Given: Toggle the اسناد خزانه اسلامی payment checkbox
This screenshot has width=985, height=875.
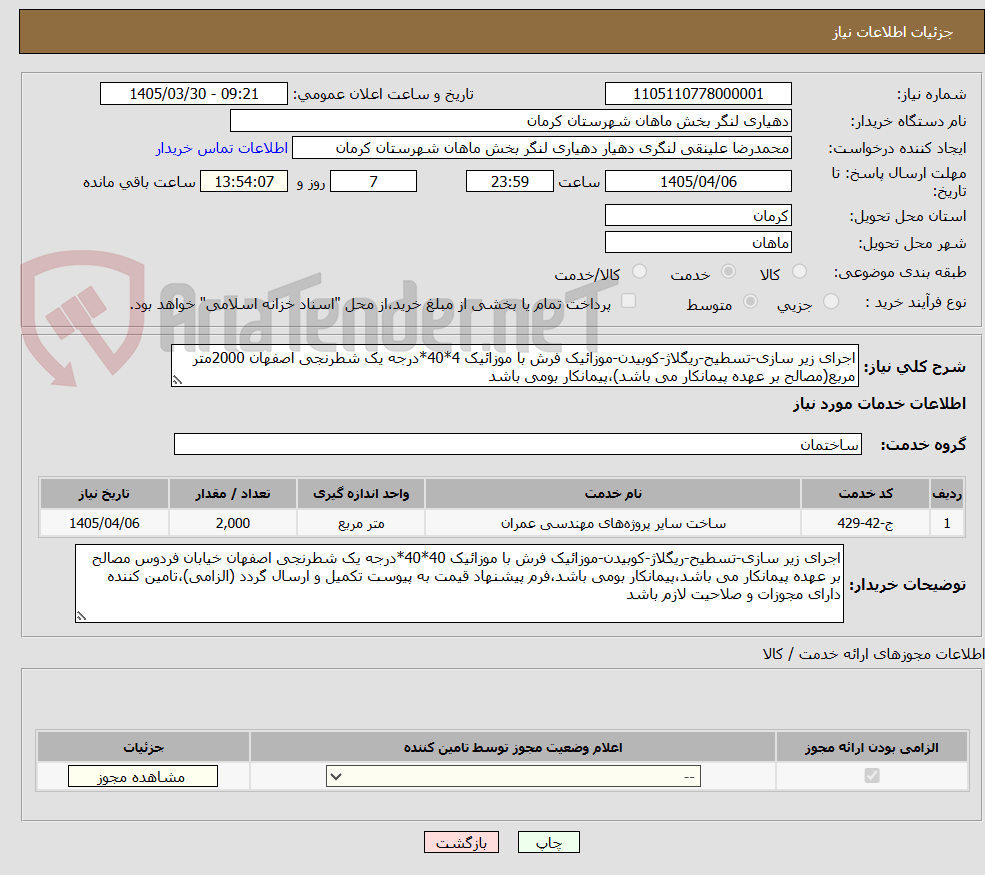Looking at the screenshot, I should point(628,302).
